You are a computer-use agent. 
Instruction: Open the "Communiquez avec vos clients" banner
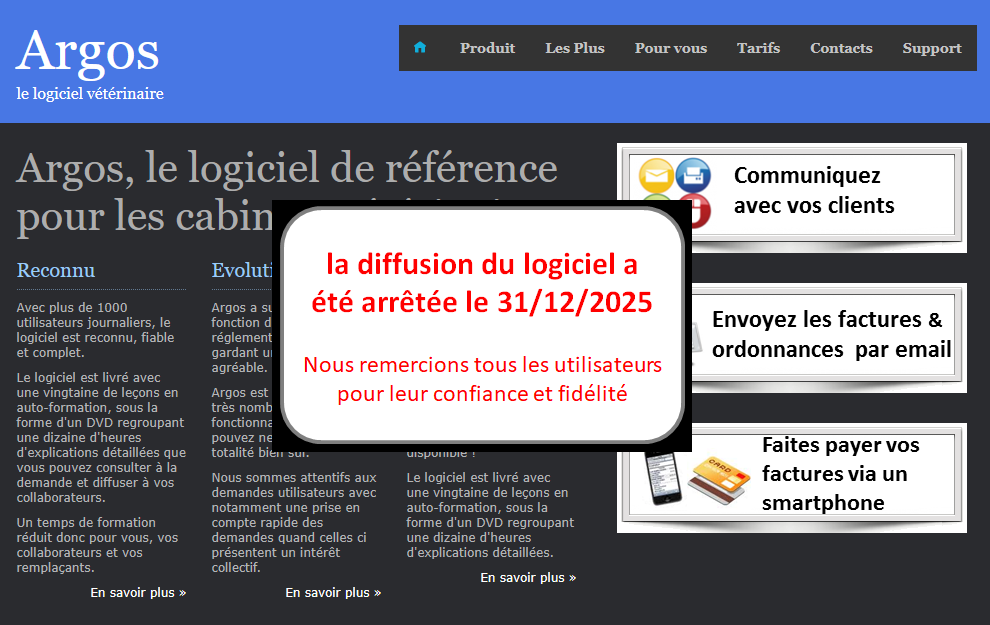tap(813, 191)
